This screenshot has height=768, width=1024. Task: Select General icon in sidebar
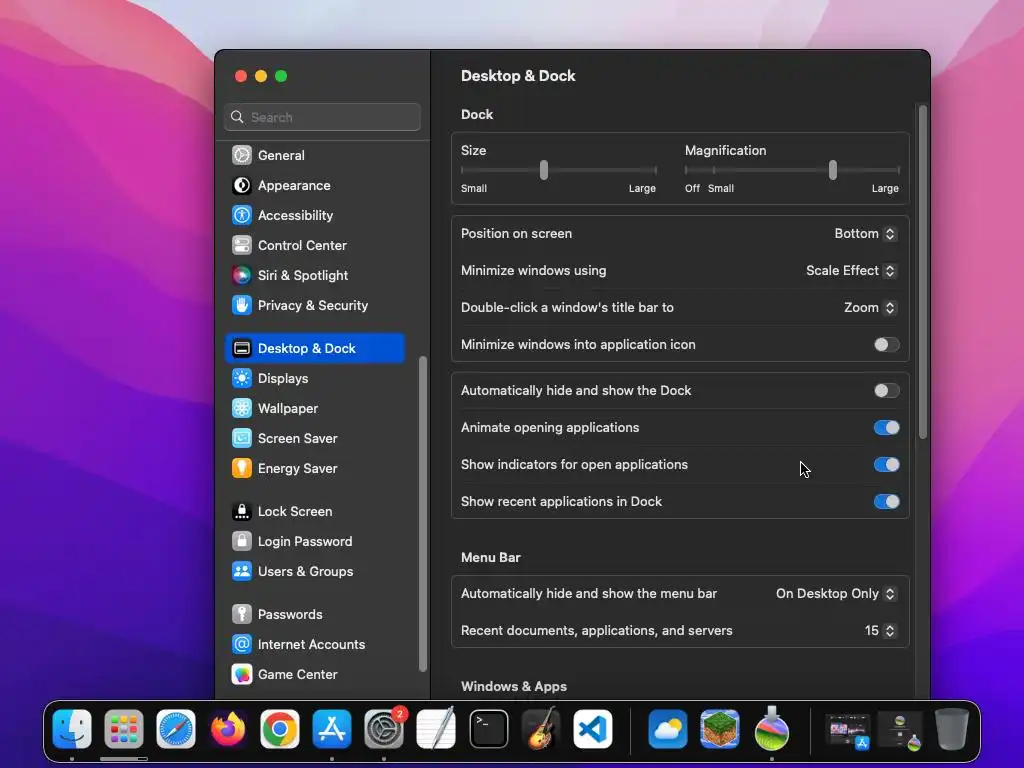242,155
